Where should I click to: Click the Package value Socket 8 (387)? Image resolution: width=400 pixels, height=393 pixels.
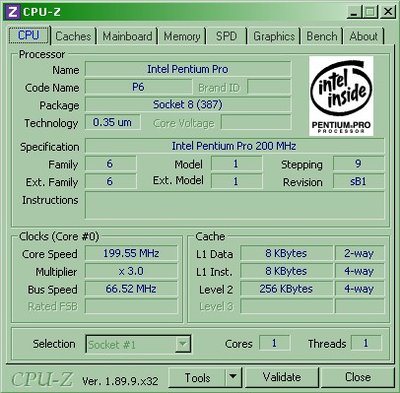coord(188,105)
